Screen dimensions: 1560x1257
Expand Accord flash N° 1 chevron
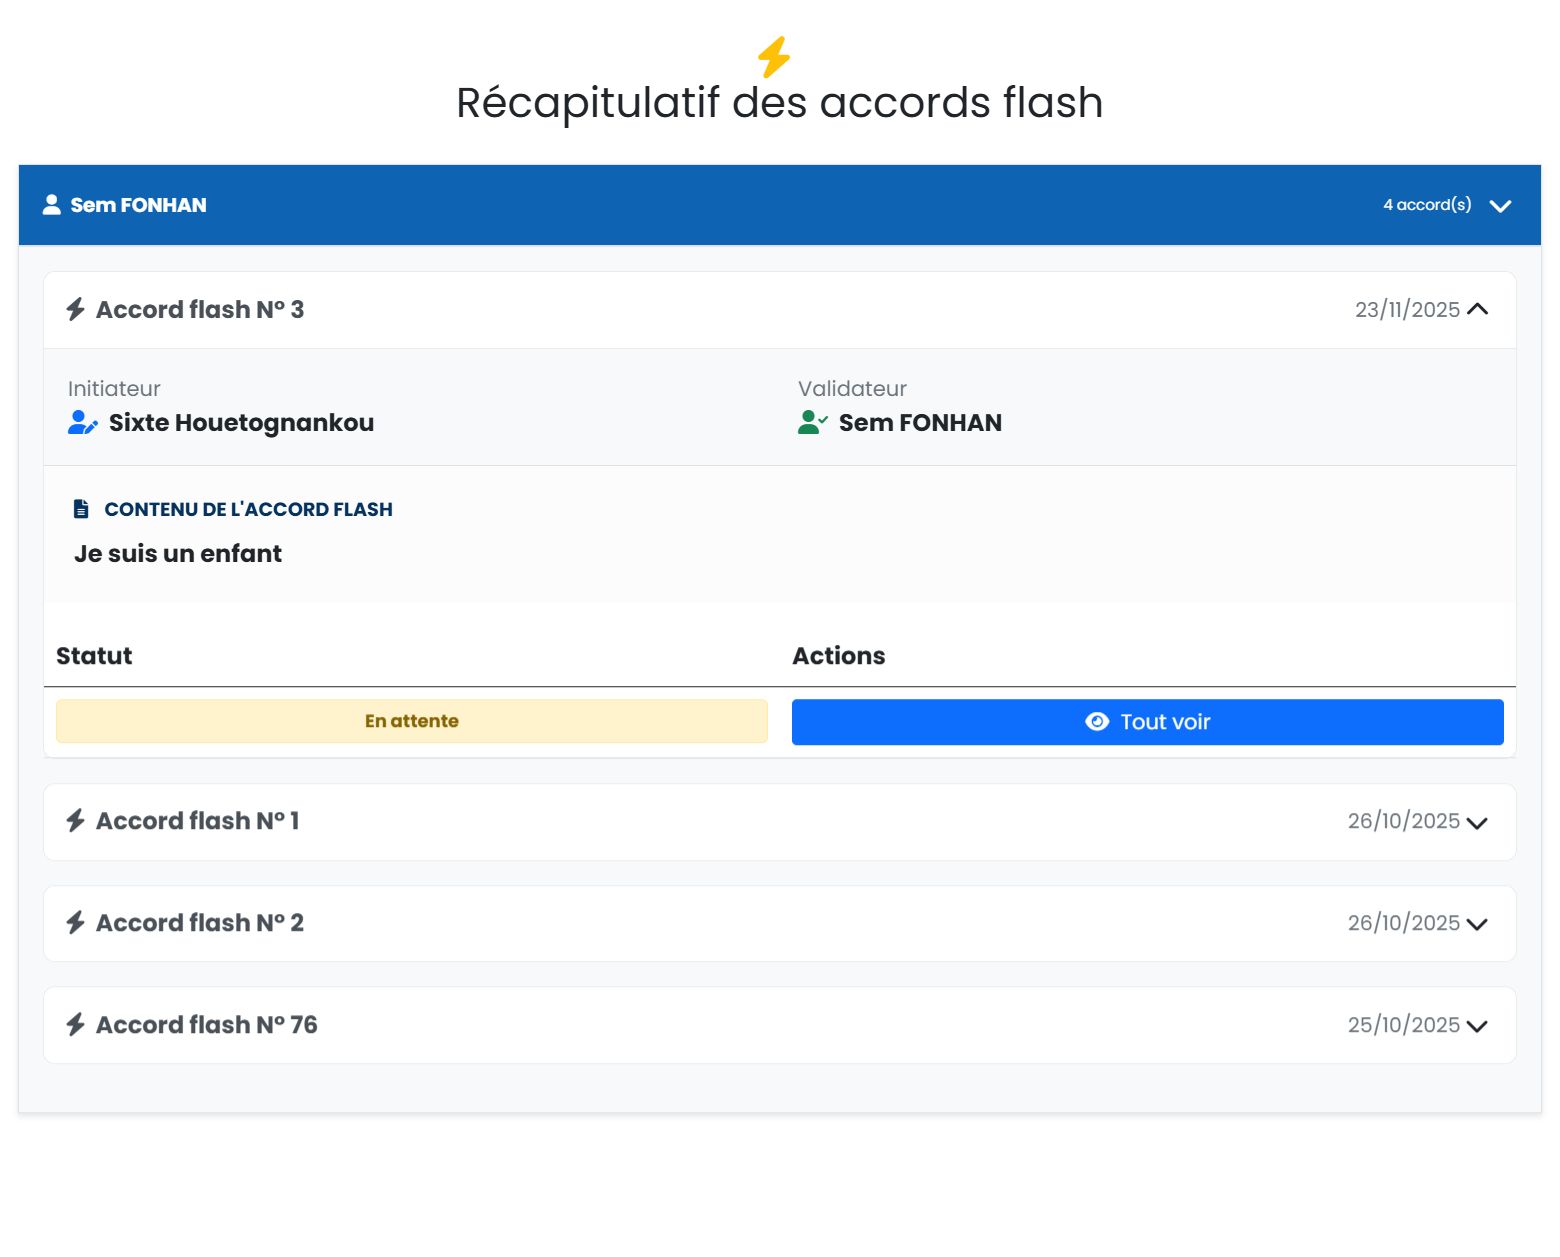(x=1477, y=823)
